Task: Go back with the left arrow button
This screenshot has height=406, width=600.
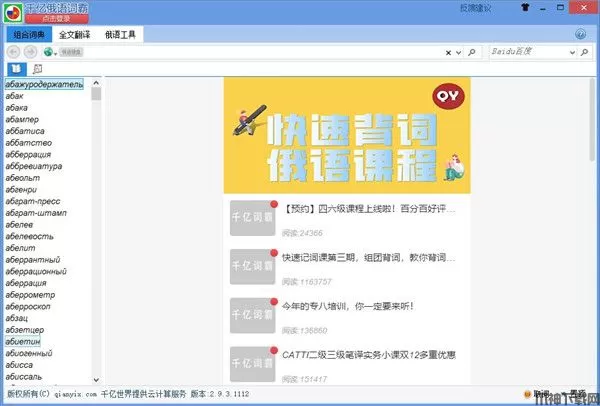Action: (x=13, y=52)
